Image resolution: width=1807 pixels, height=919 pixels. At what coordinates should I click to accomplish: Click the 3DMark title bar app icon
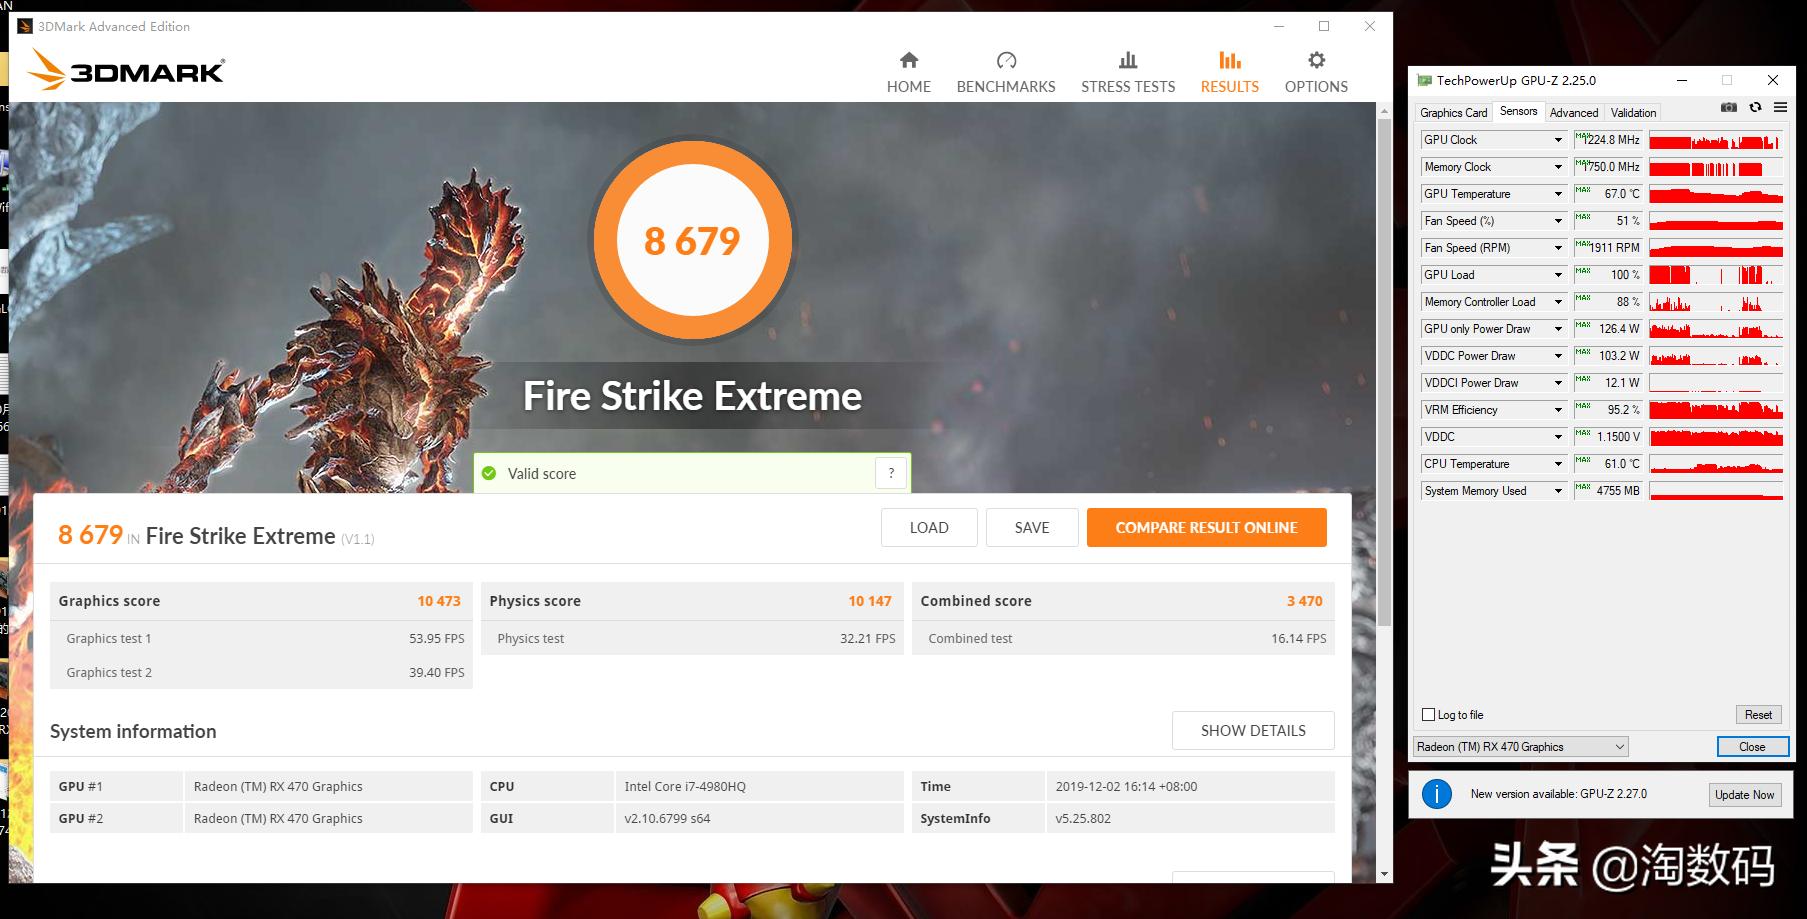point(24,26)
